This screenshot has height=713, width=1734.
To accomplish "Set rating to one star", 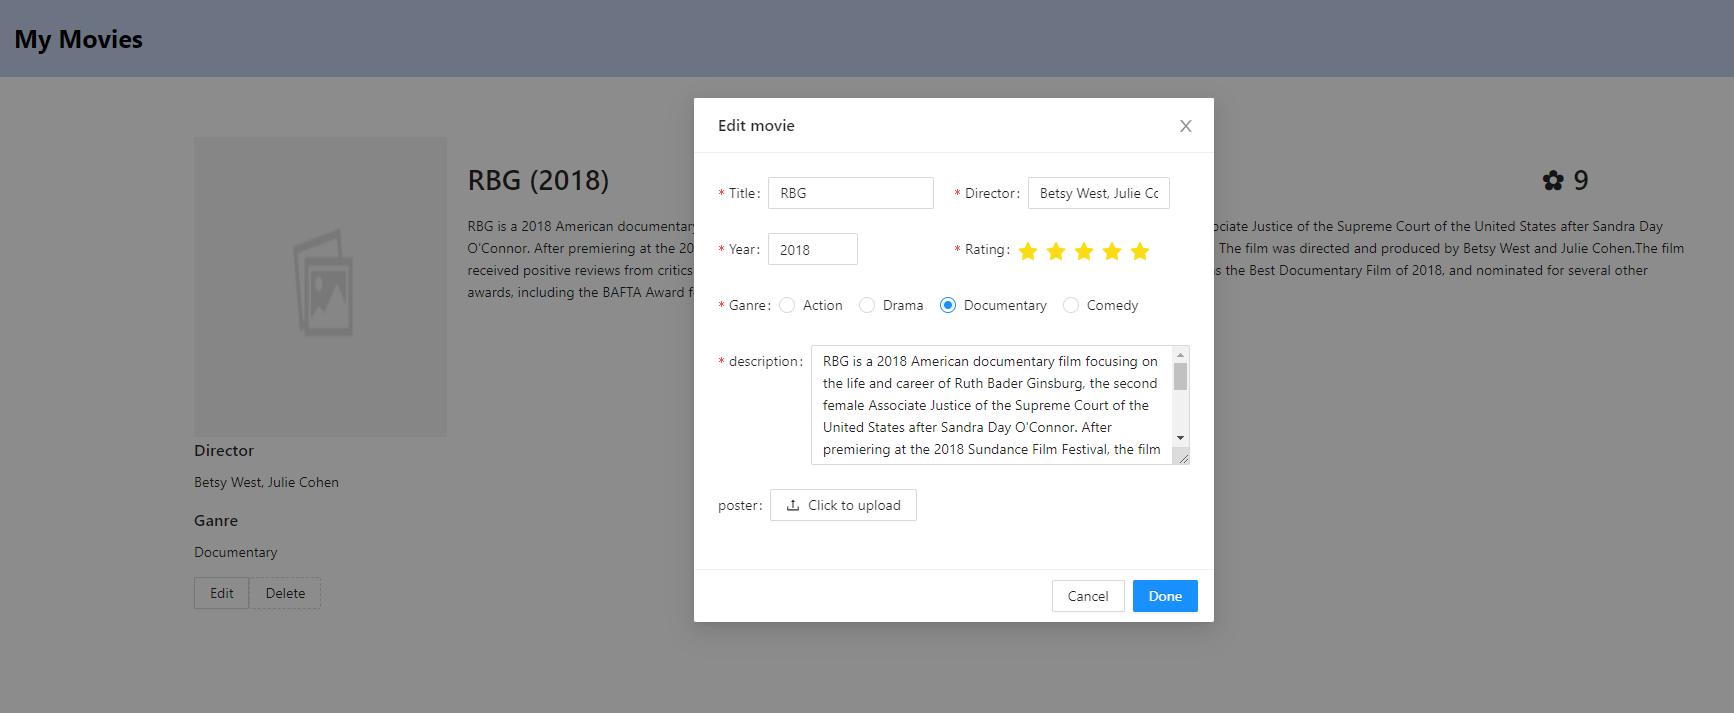I will (x=1028, y=251).
